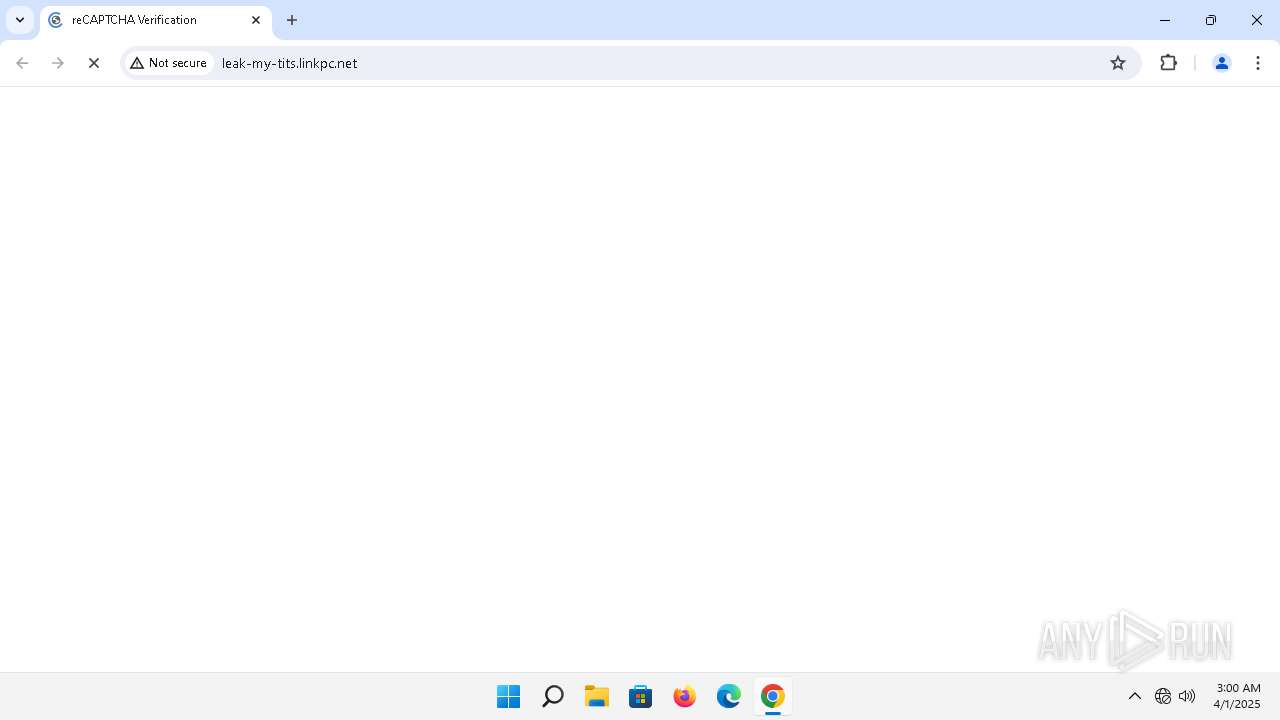
Task: Launch Microsoft Edge from taskbar
Action: 728,696
